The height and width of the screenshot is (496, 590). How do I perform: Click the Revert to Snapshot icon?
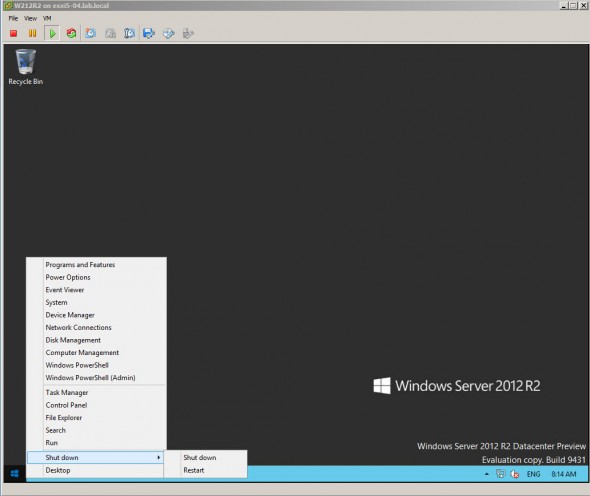pyautogui.click(x=110, y=33)
